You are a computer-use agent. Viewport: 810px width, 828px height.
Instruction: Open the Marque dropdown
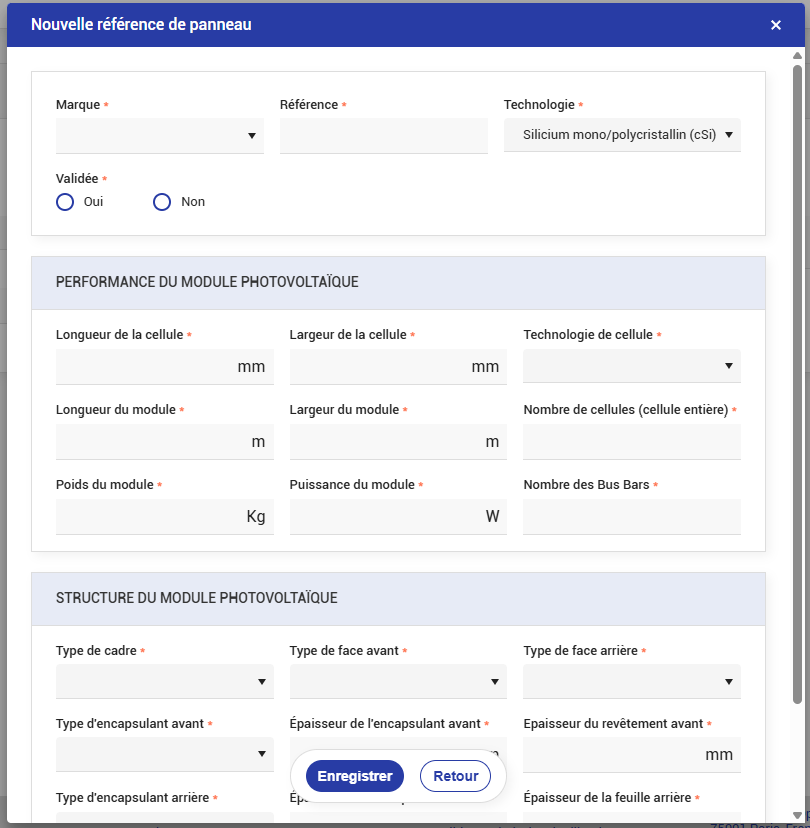[x=160, y=136]
